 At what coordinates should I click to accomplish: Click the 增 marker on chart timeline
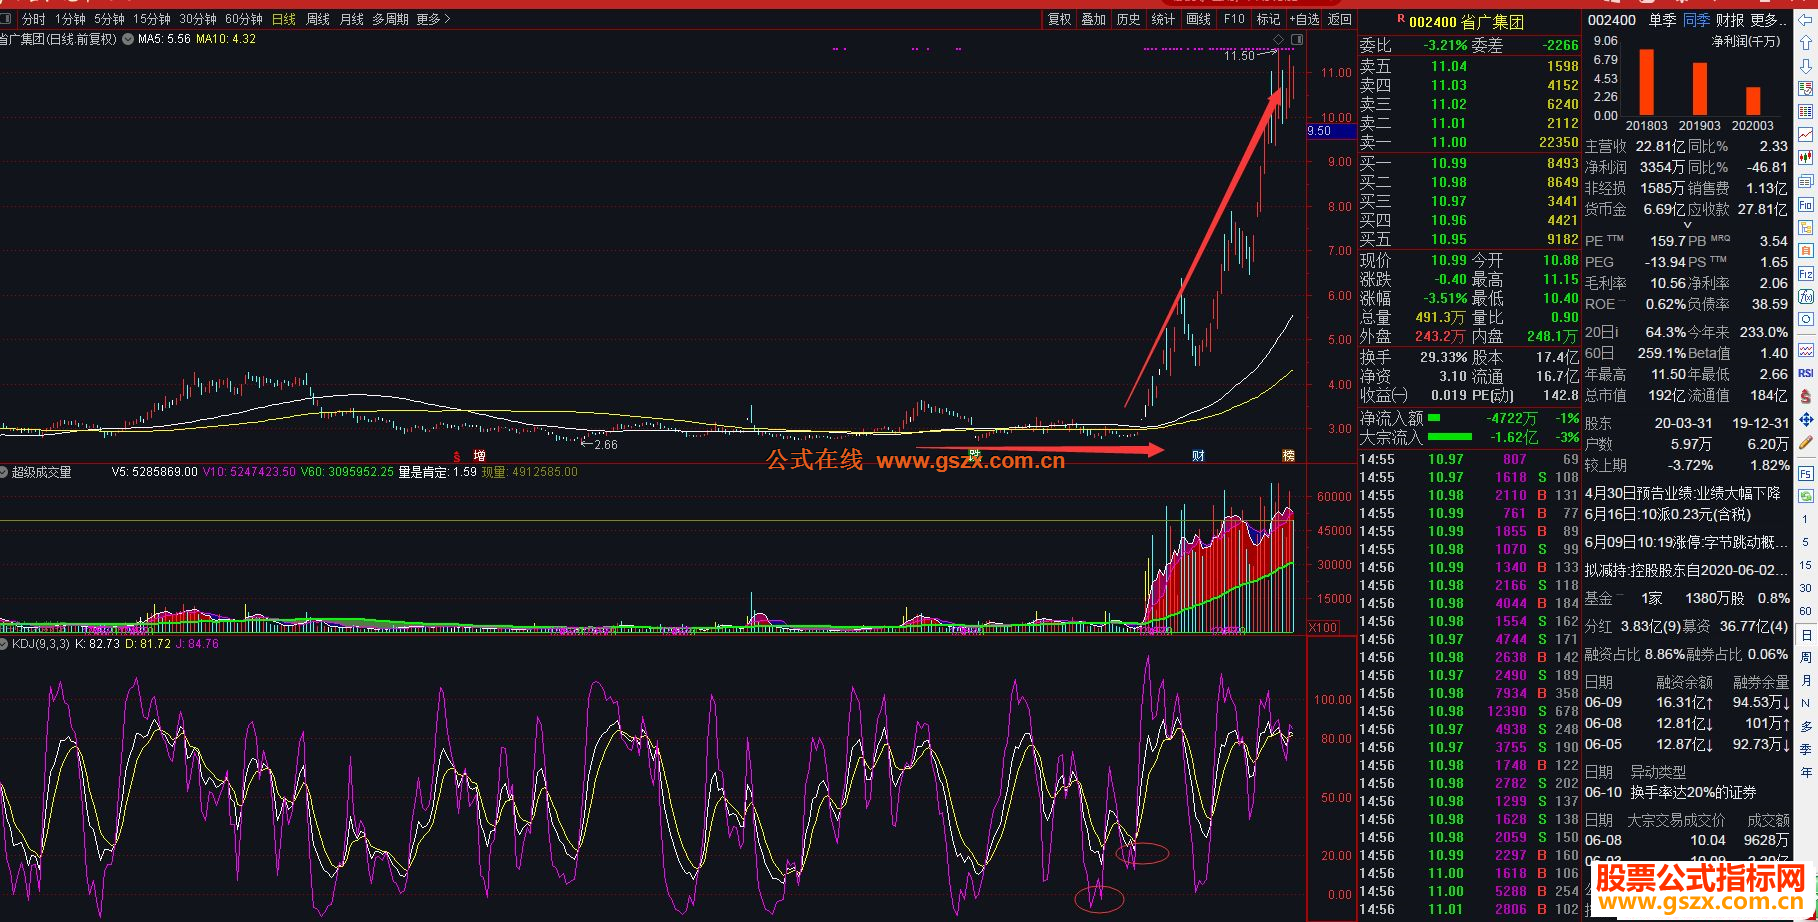pos(480,455)
